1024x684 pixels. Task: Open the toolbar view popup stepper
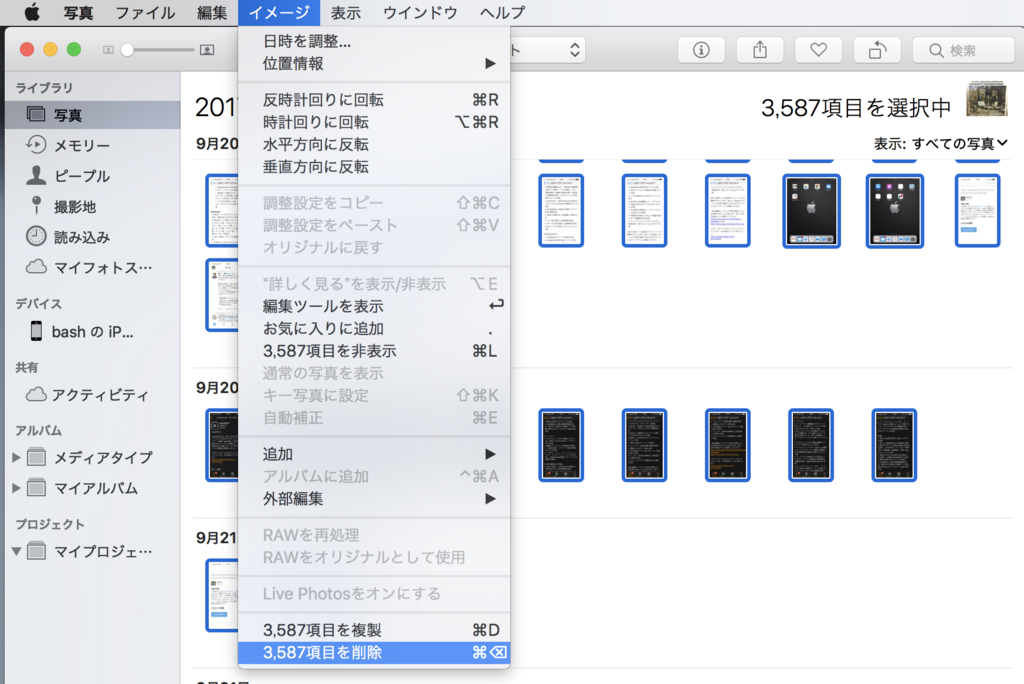point(575,50)
